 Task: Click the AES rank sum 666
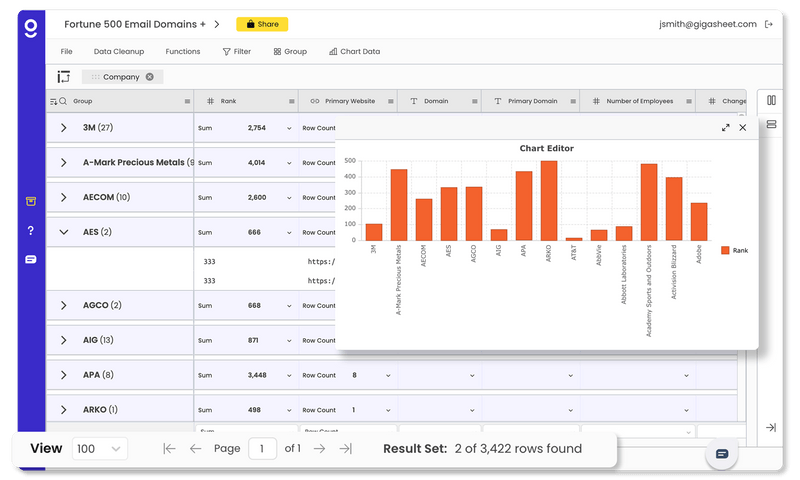click(x=254, y=232)
